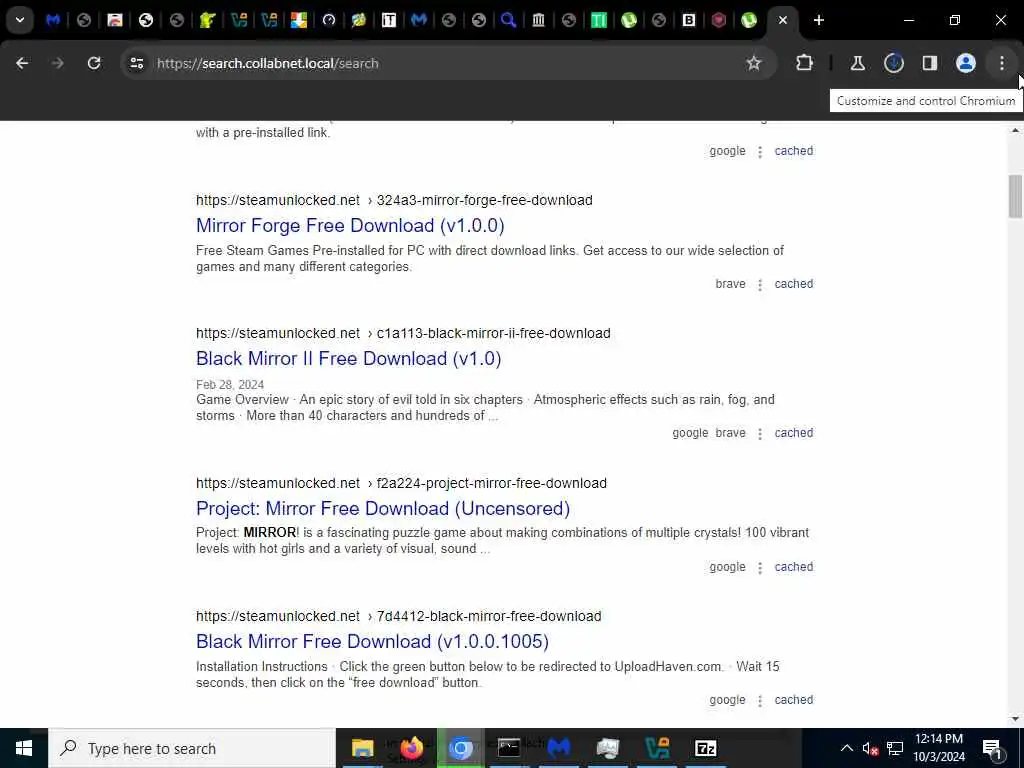Switch to the bold B favicon tab
The width and height of the screenshot is (1024, 768).
(x=688, y=20)
